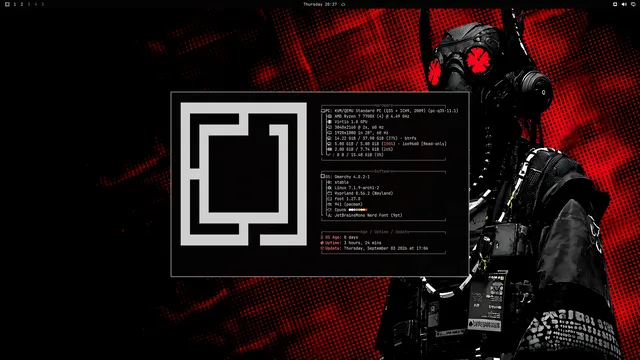Click the '3840x2160 @ 2x, 60 Hz' text
Viewport: 640px width, 360px height.
point(359,127)
